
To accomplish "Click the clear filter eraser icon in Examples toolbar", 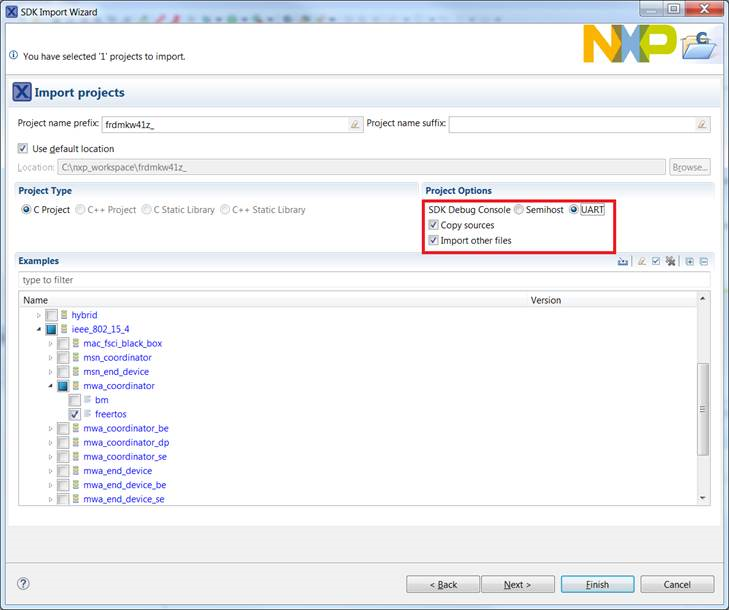I will tap(642, 262).
